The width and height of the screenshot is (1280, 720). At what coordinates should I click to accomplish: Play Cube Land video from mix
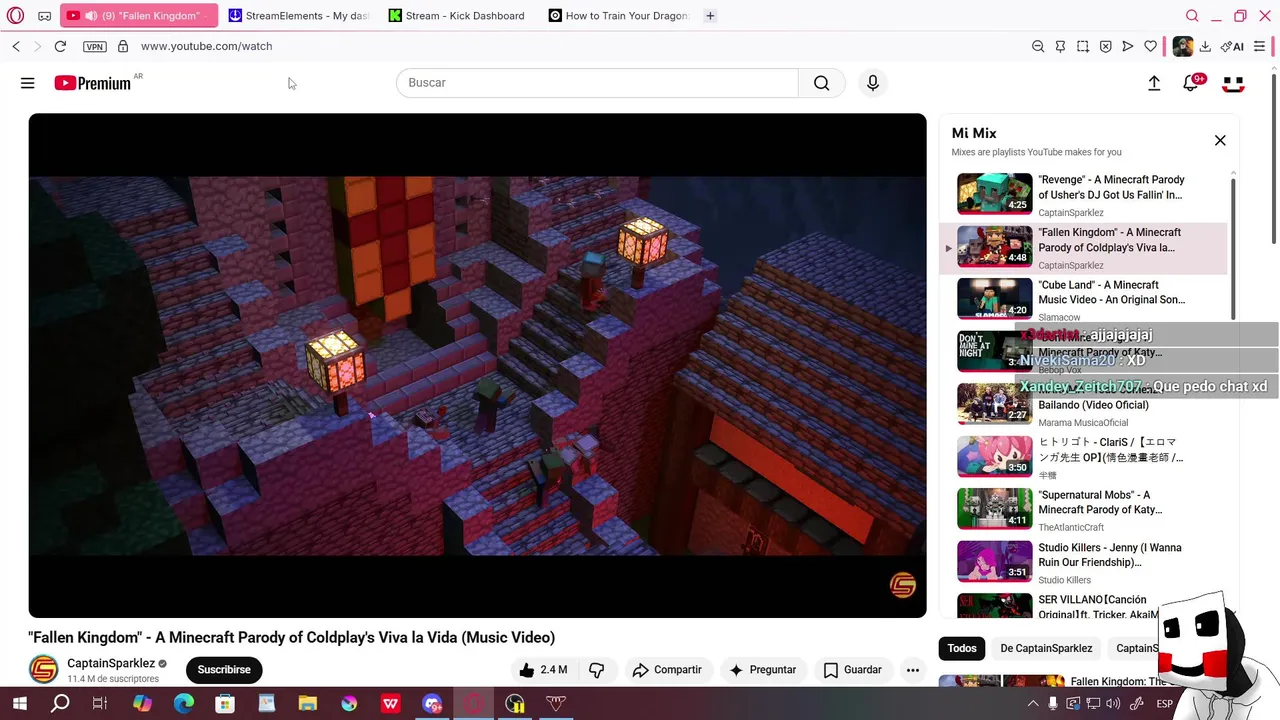1084,300
